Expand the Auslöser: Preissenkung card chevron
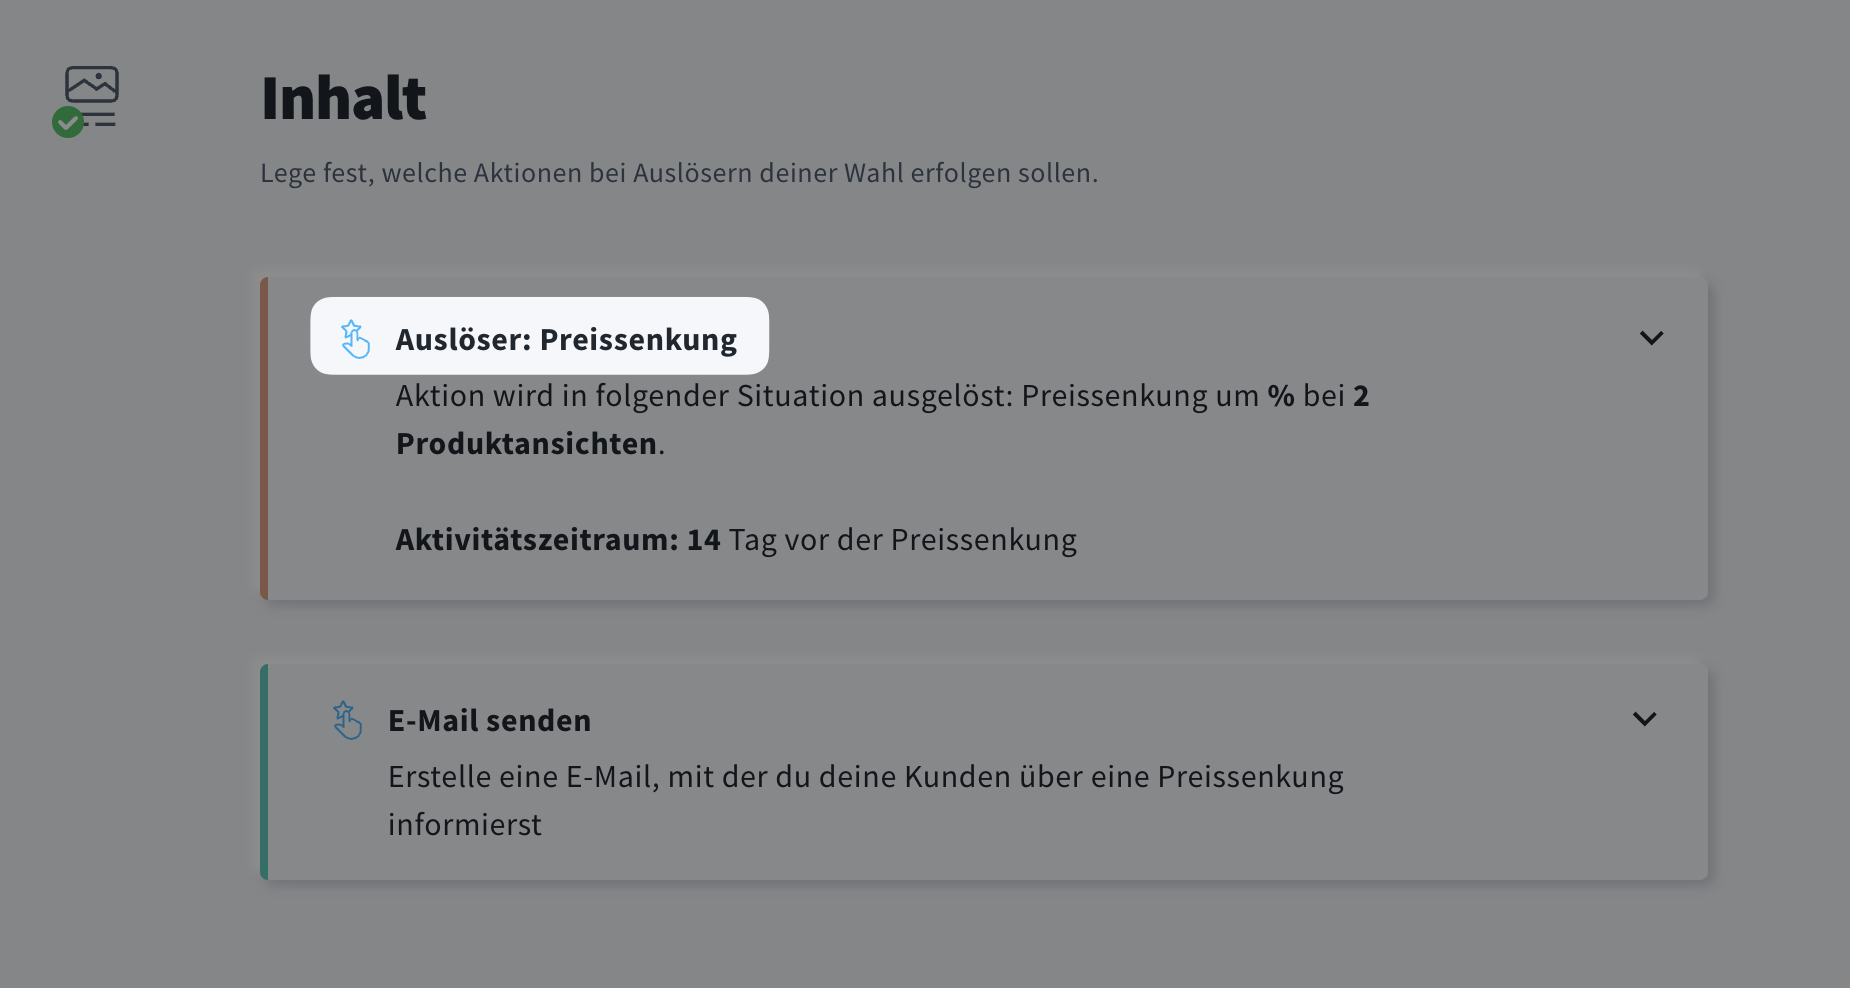This screenshot has height=988, width=1850. 1651,338
